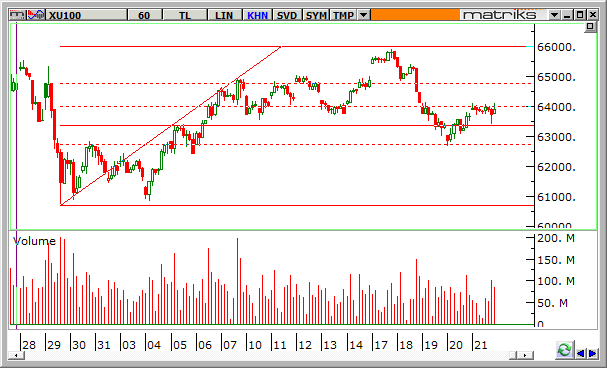Close the chart window
This screenshot has width=607, height=368.
[x=593, y=15]
